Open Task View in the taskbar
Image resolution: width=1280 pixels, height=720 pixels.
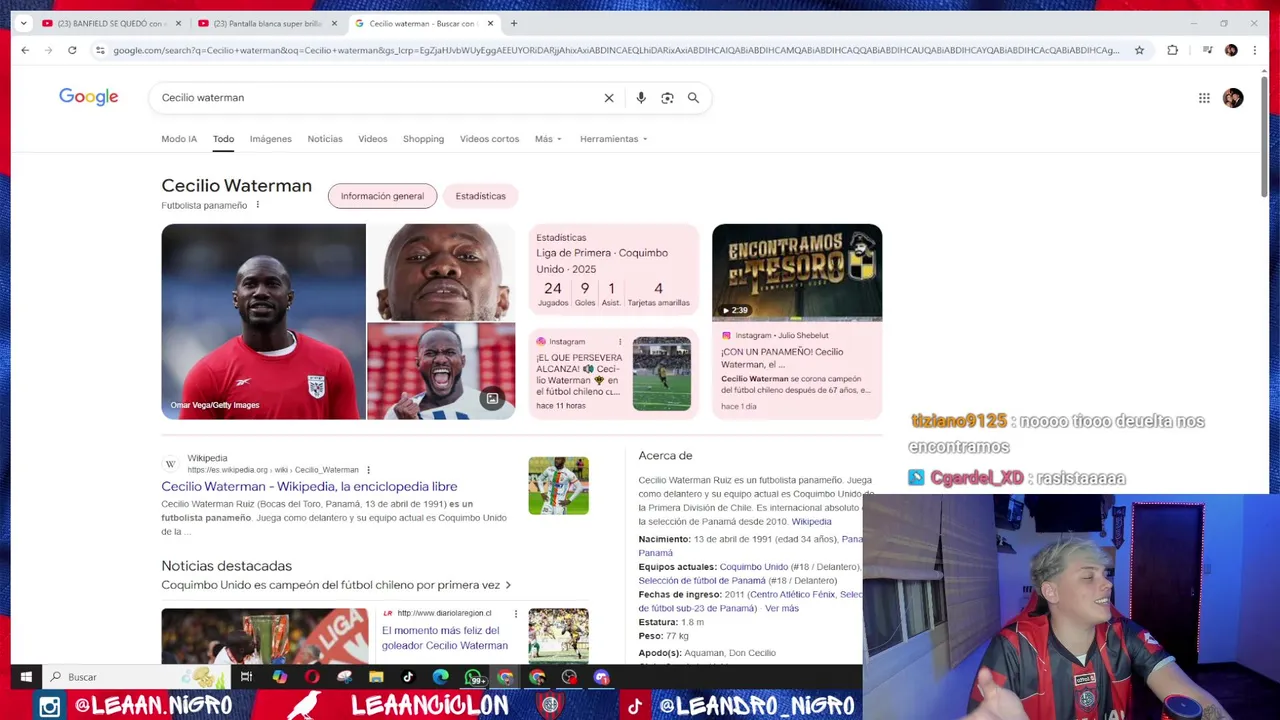pos(246,677)
